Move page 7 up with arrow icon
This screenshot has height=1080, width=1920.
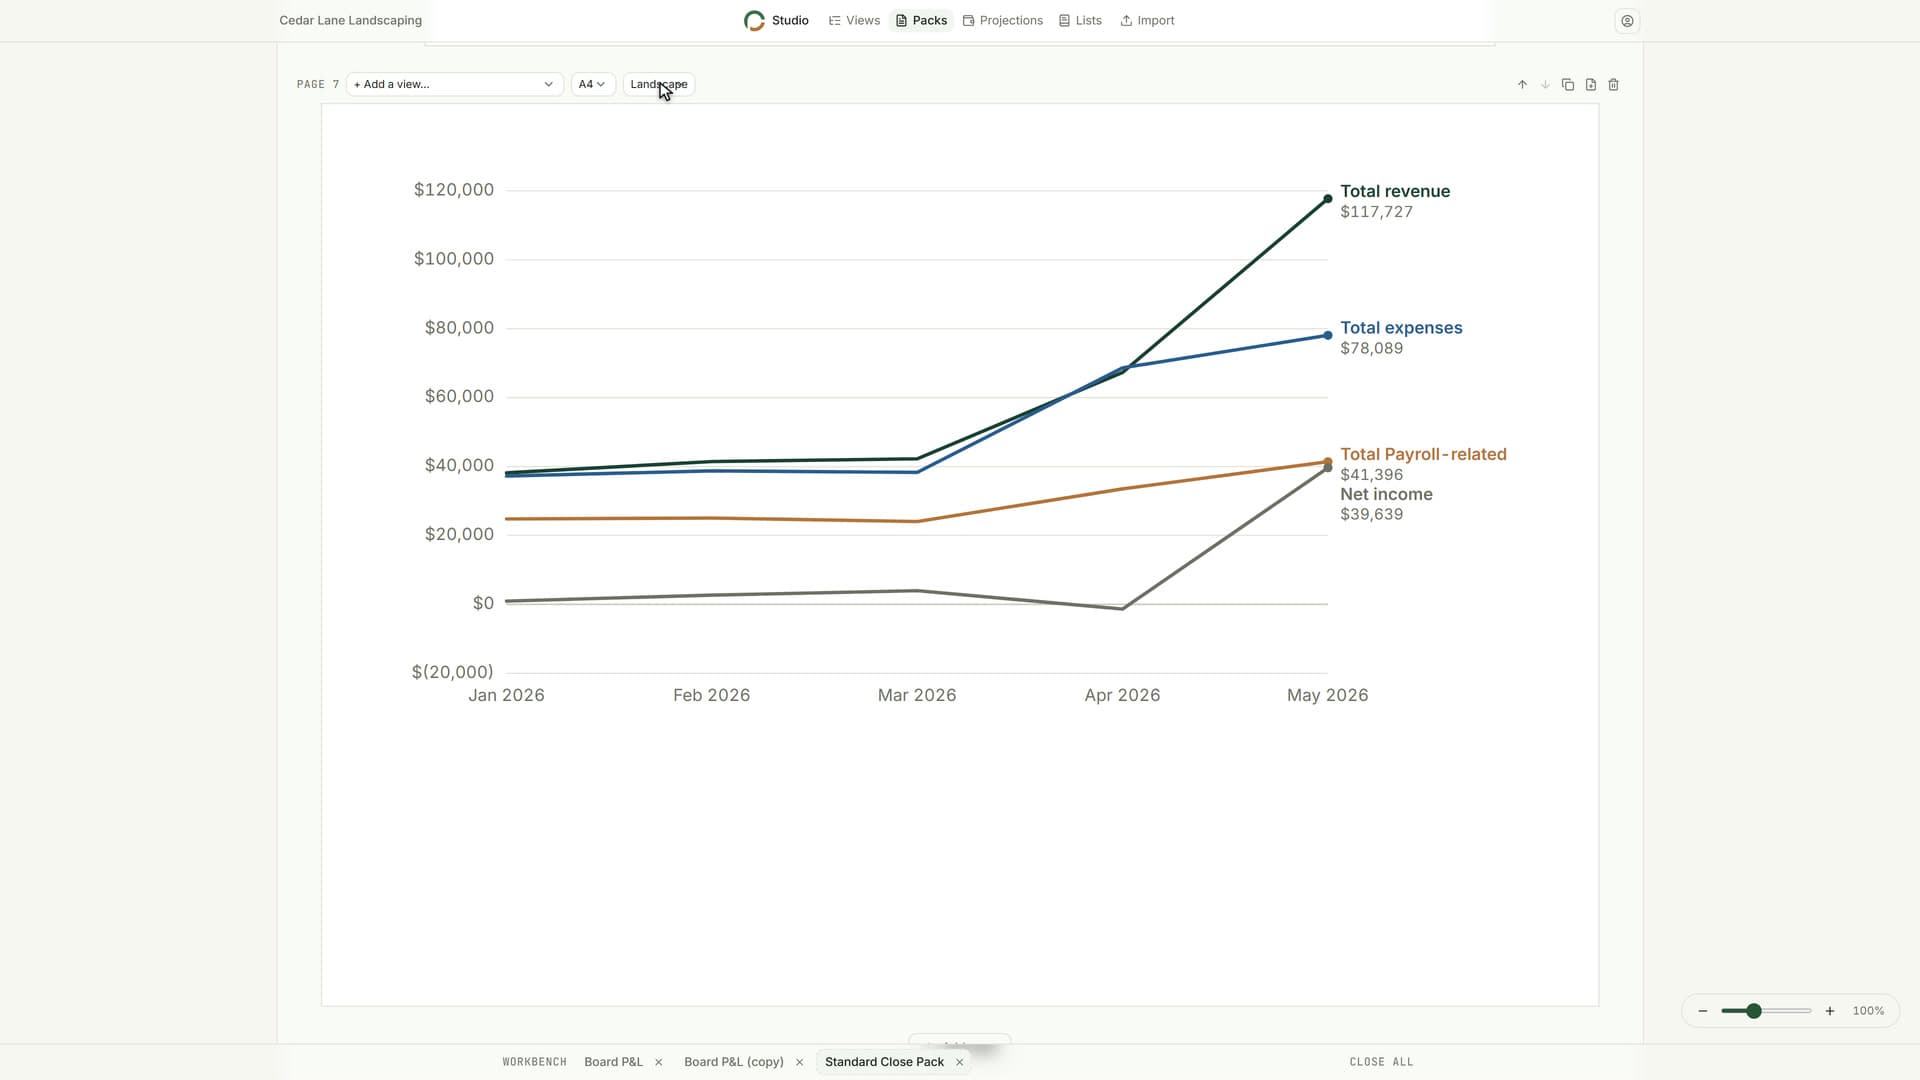coord(1522,85)
